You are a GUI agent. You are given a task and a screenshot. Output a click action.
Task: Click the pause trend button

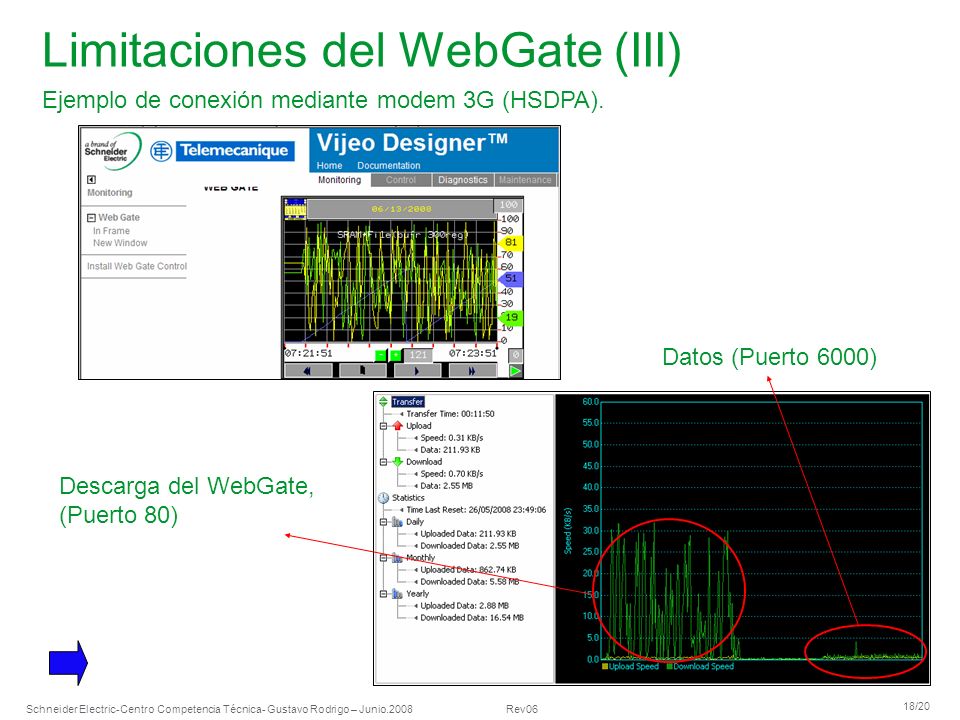362,370
